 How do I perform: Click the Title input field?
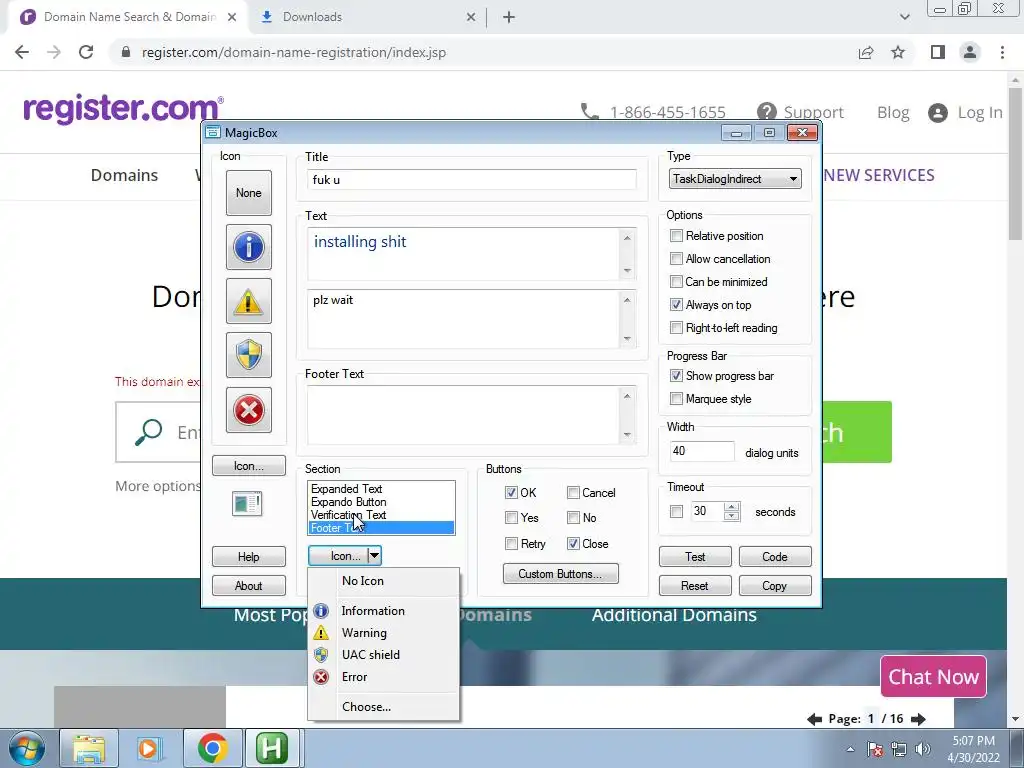click(472, 180)
